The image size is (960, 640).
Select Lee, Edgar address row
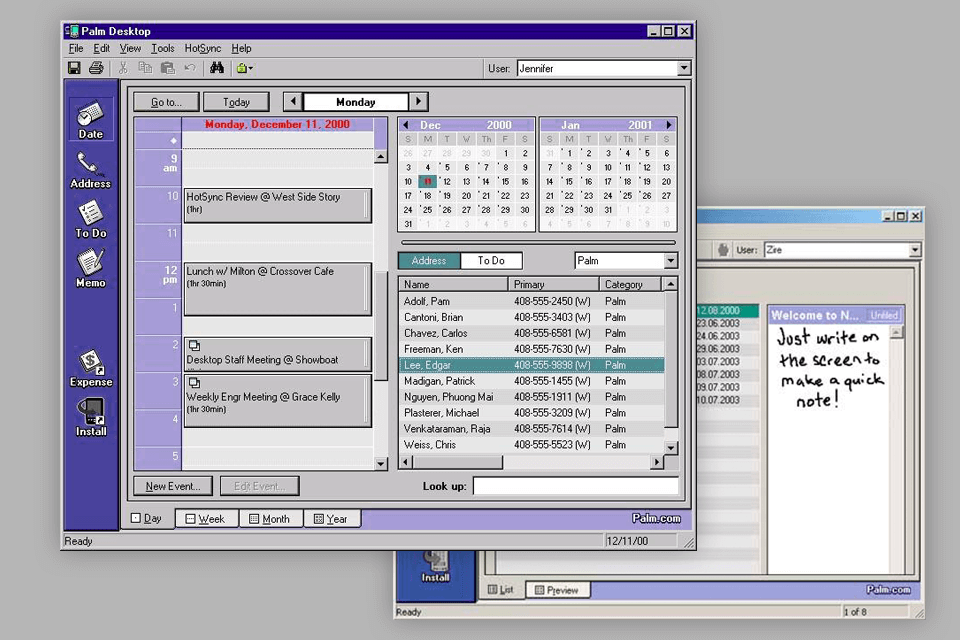pos(531,365)
